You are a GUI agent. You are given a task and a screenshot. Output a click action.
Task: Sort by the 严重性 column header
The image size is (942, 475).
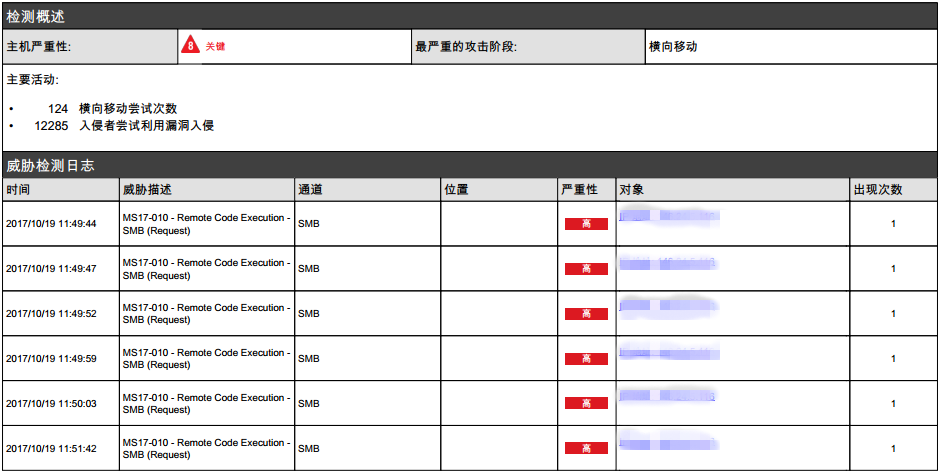tap(580, 189)
